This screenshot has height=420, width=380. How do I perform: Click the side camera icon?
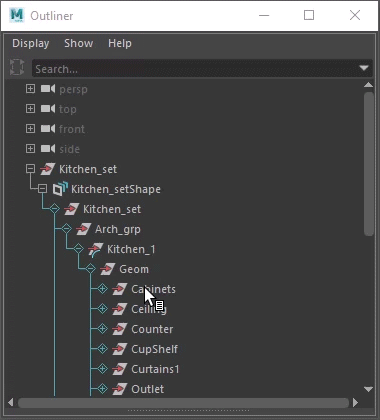48,149
